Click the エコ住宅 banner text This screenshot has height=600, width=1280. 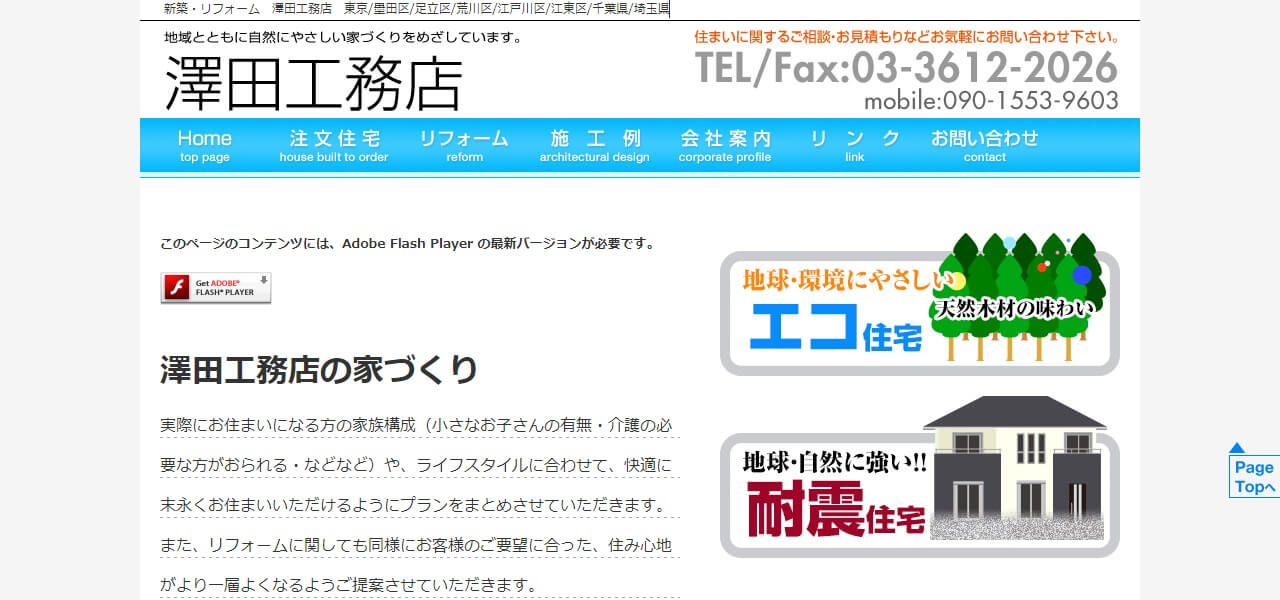click(x=835, y=327)
